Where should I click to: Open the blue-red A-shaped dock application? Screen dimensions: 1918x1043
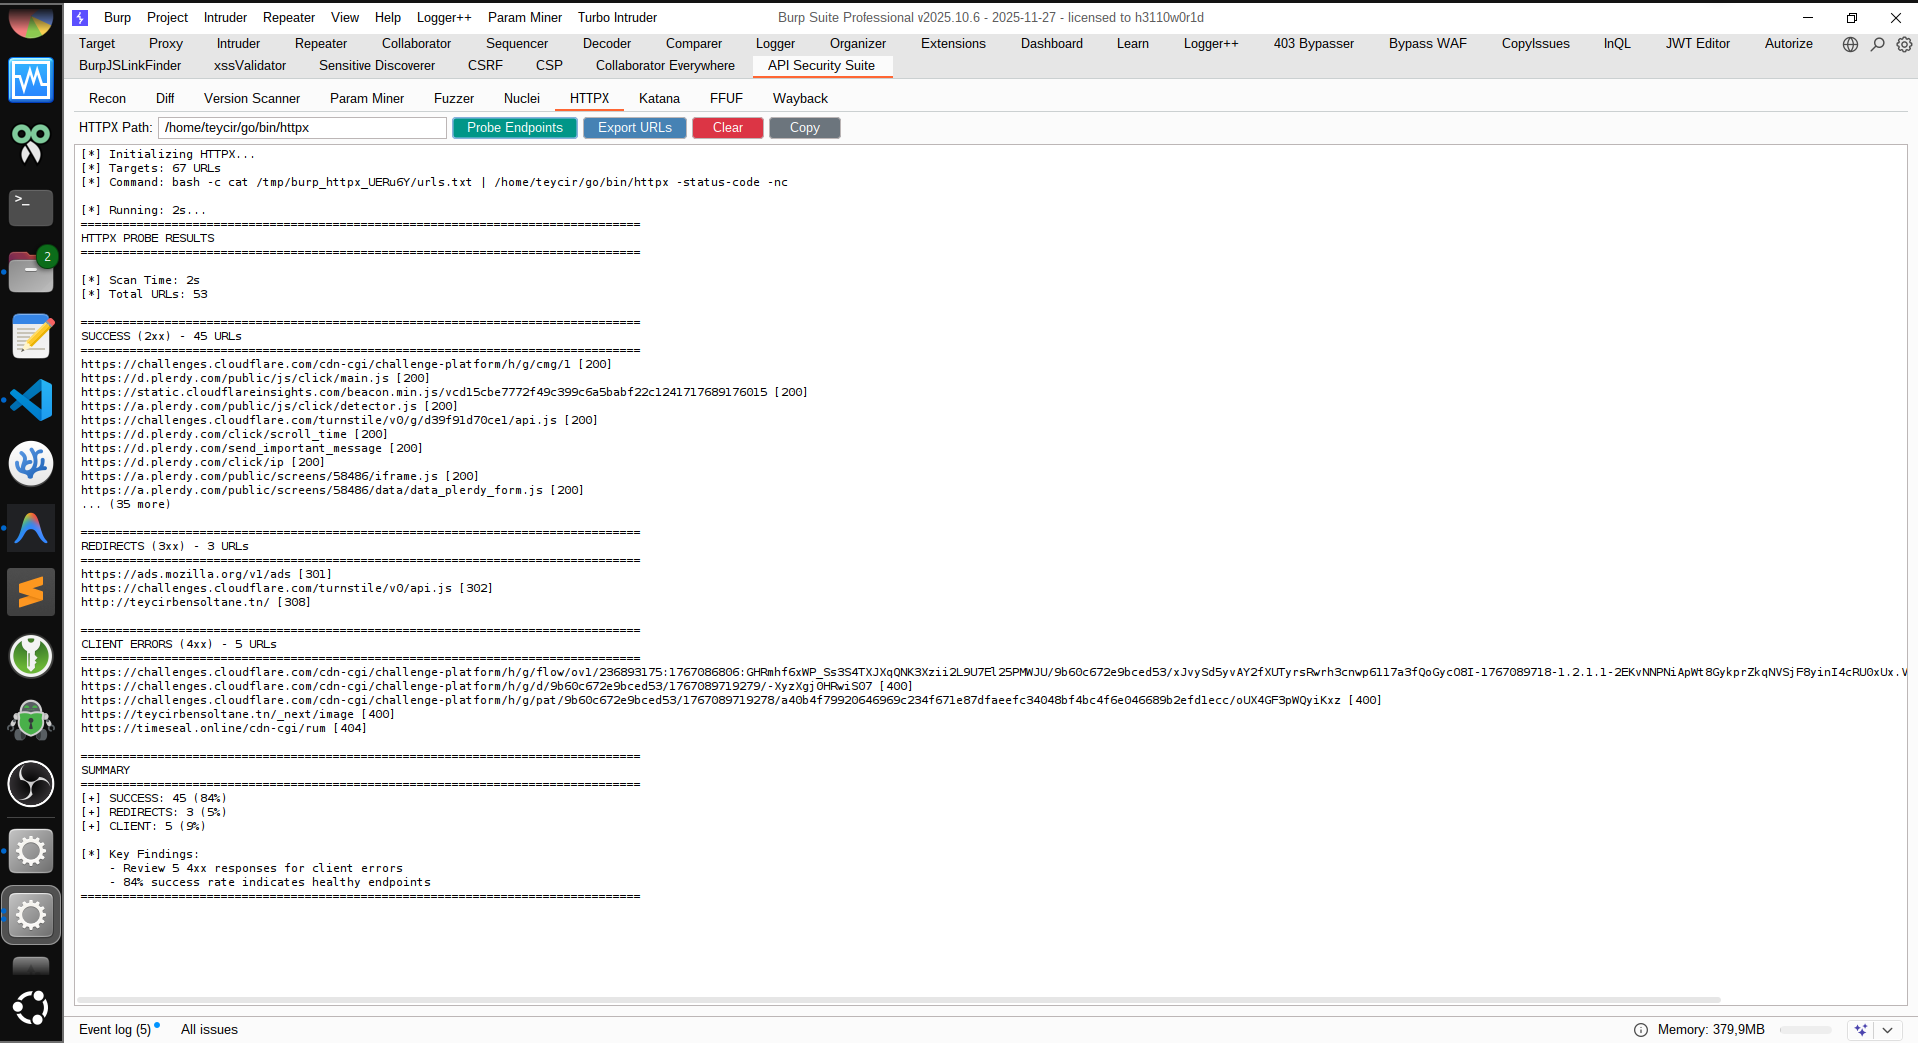pyautogui.click(x=31, y=528)
